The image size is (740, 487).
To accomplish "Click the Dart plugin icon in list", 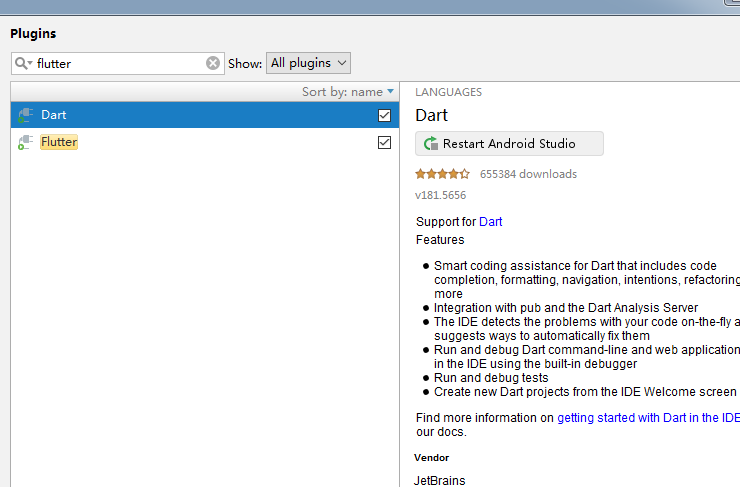I will 25,115.
